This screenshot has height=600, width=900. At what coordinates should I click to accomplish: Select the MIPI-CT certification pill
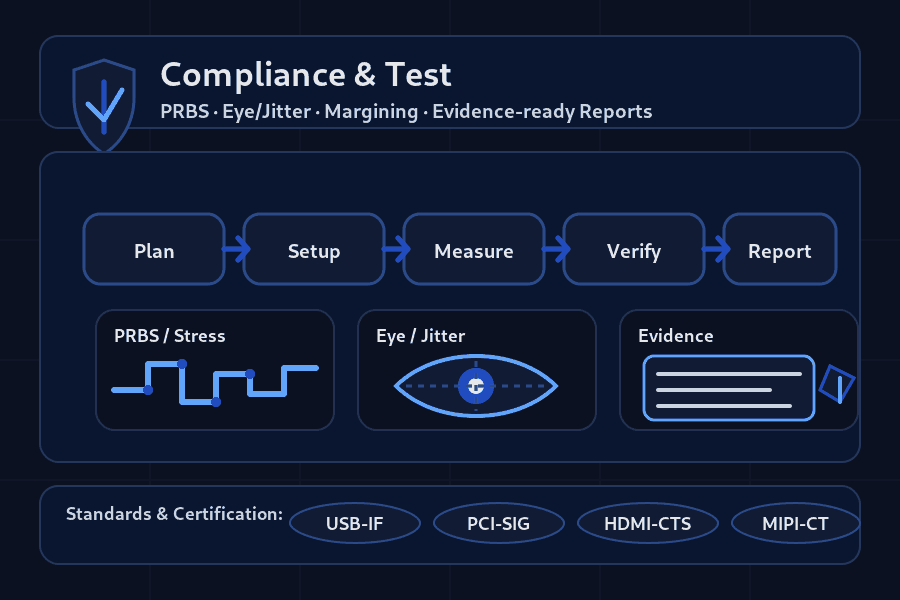pos(796,523)
